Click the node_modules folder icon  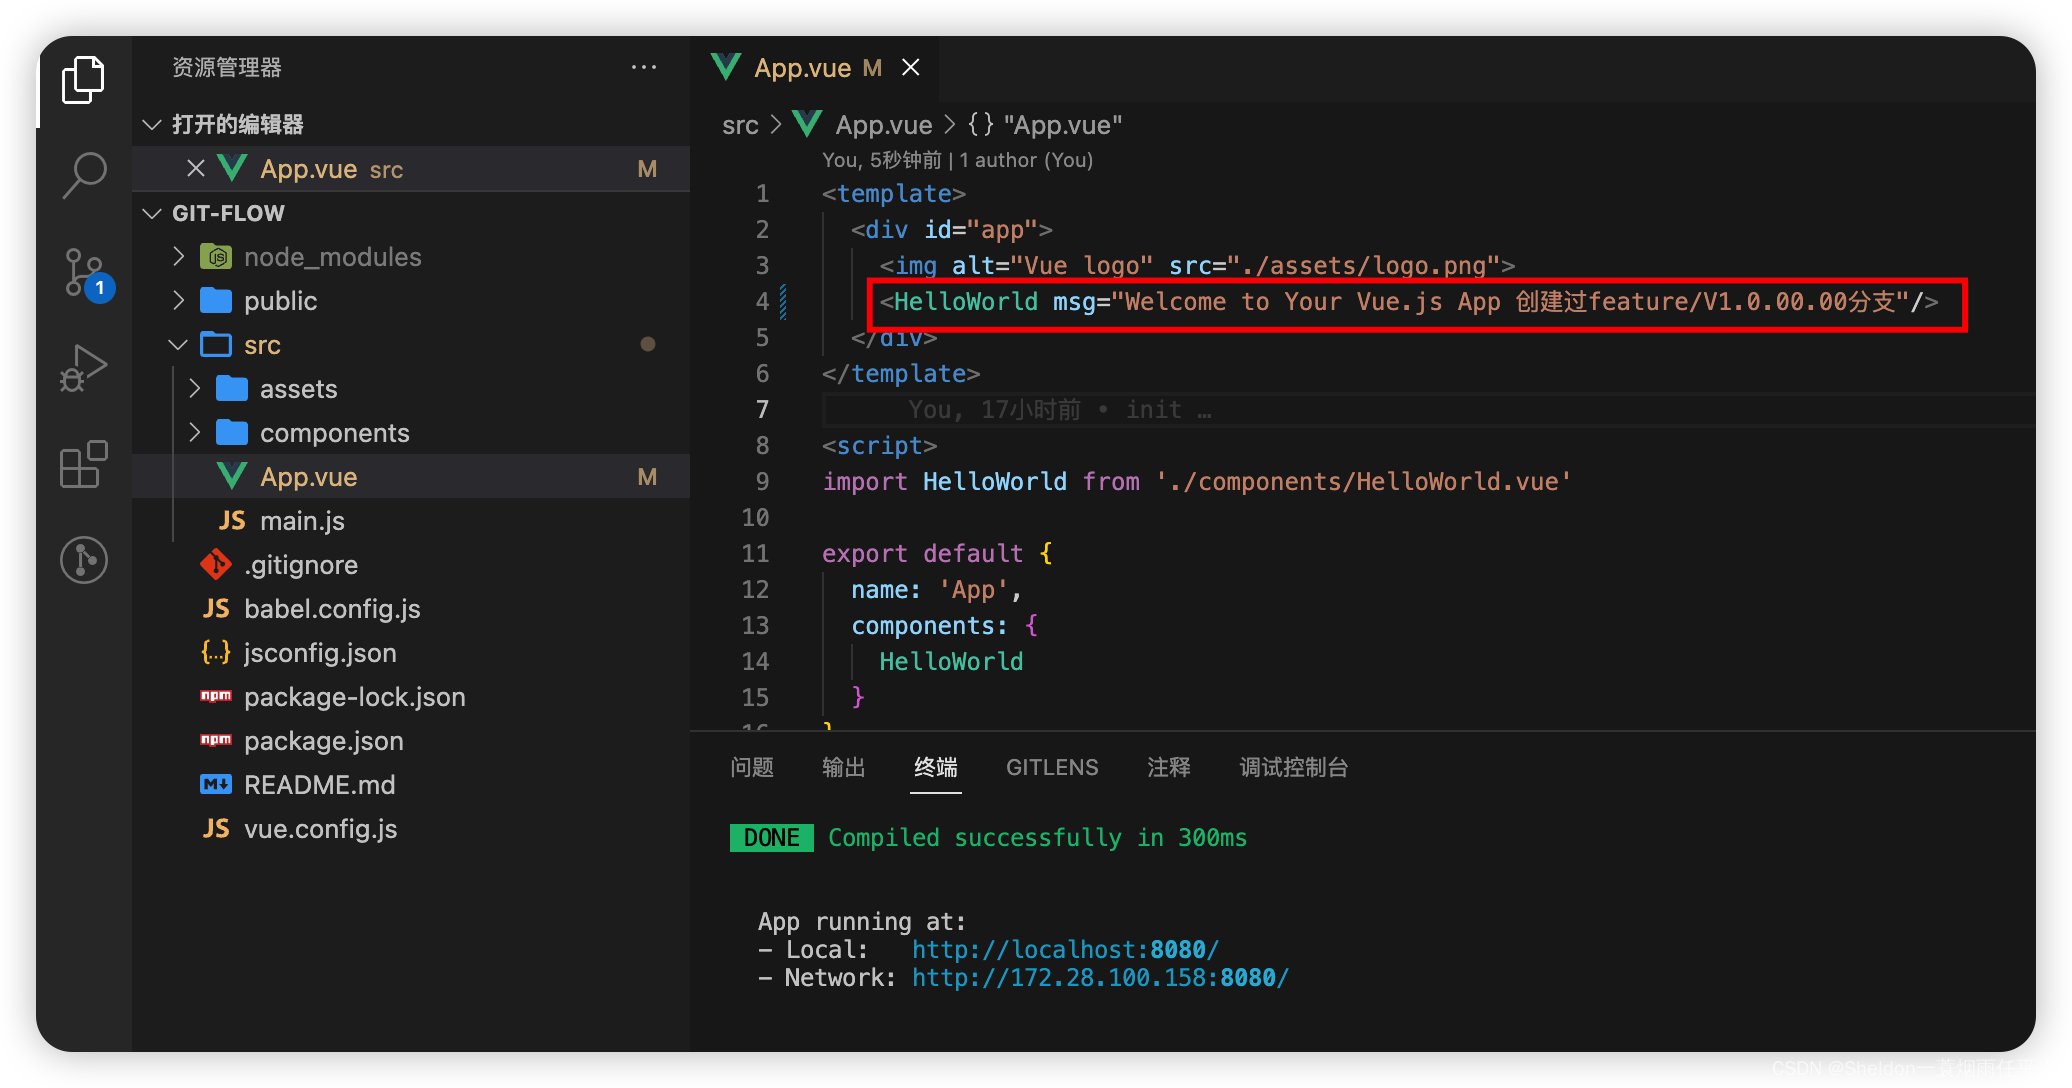click(216, 257)
